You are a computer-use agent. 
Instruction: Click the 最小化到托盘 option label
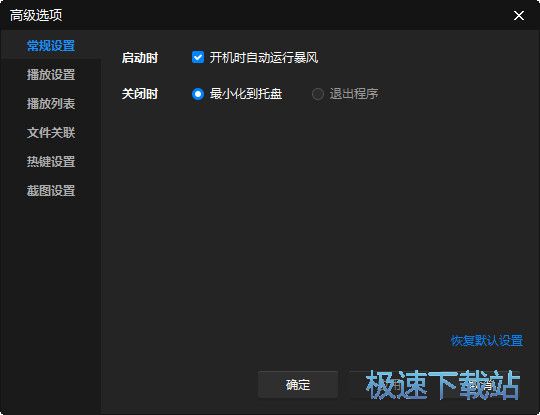click(x=246, y=94)
